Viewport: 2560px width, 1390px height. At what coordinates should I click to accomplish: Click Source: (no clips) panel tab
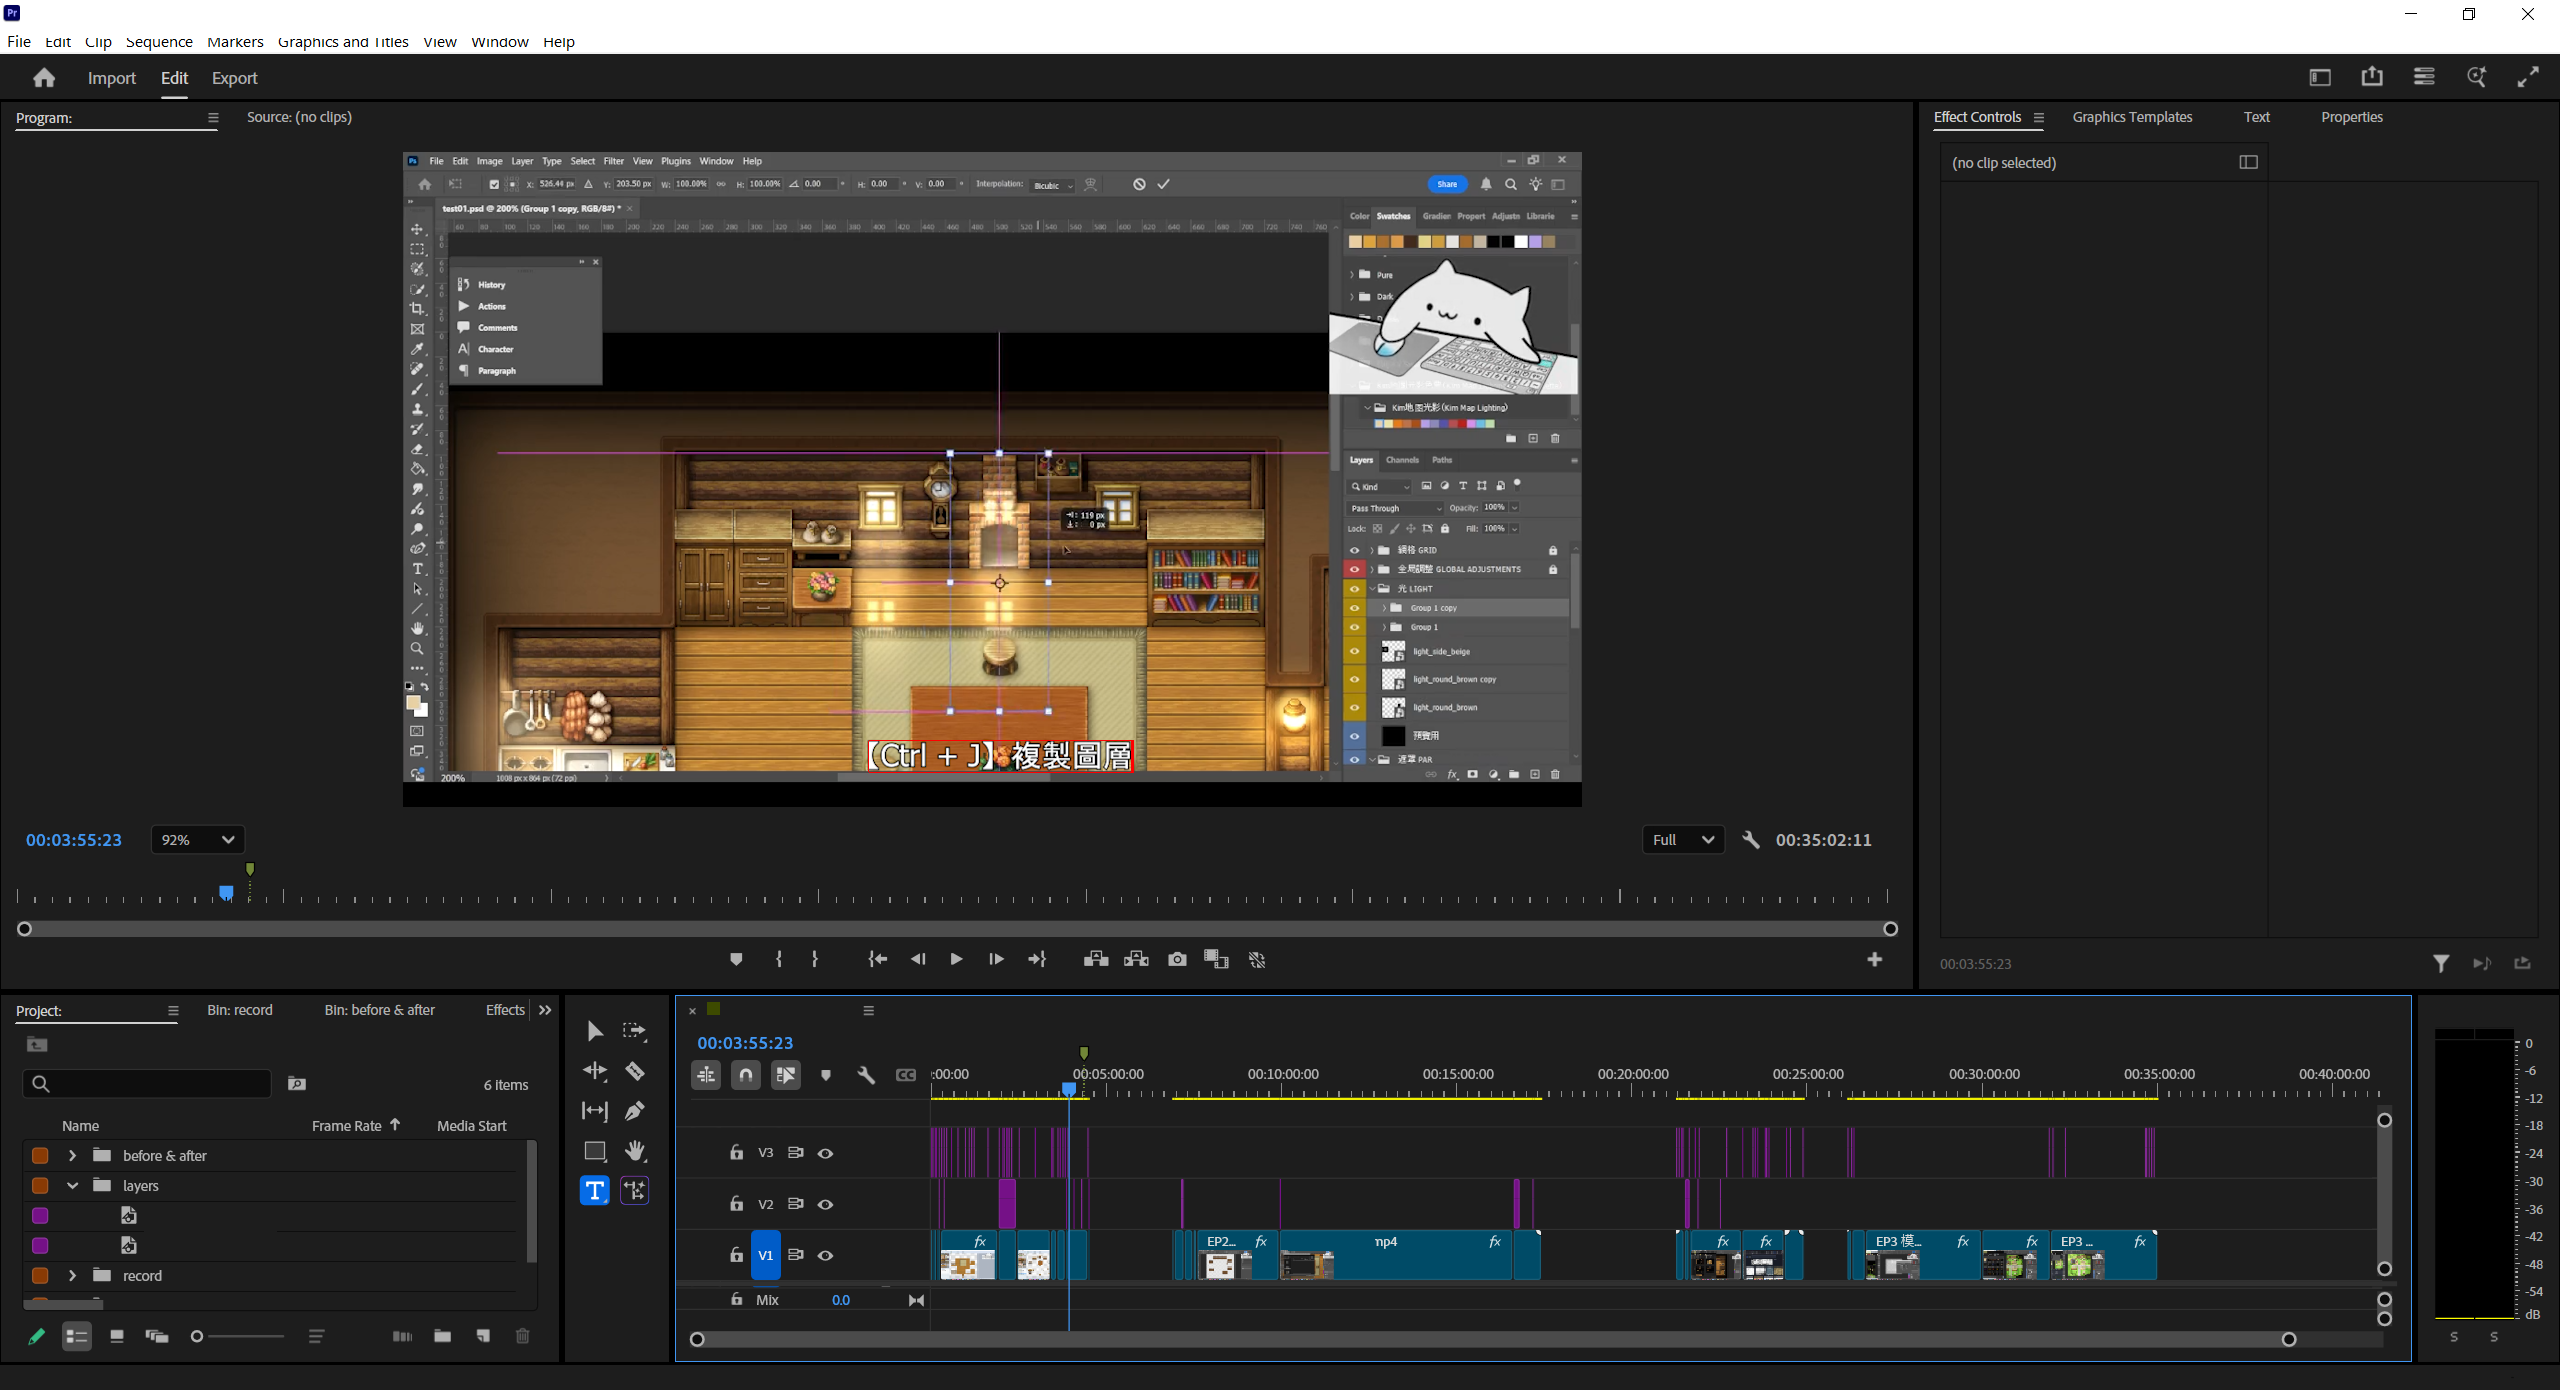click(299, 117)
